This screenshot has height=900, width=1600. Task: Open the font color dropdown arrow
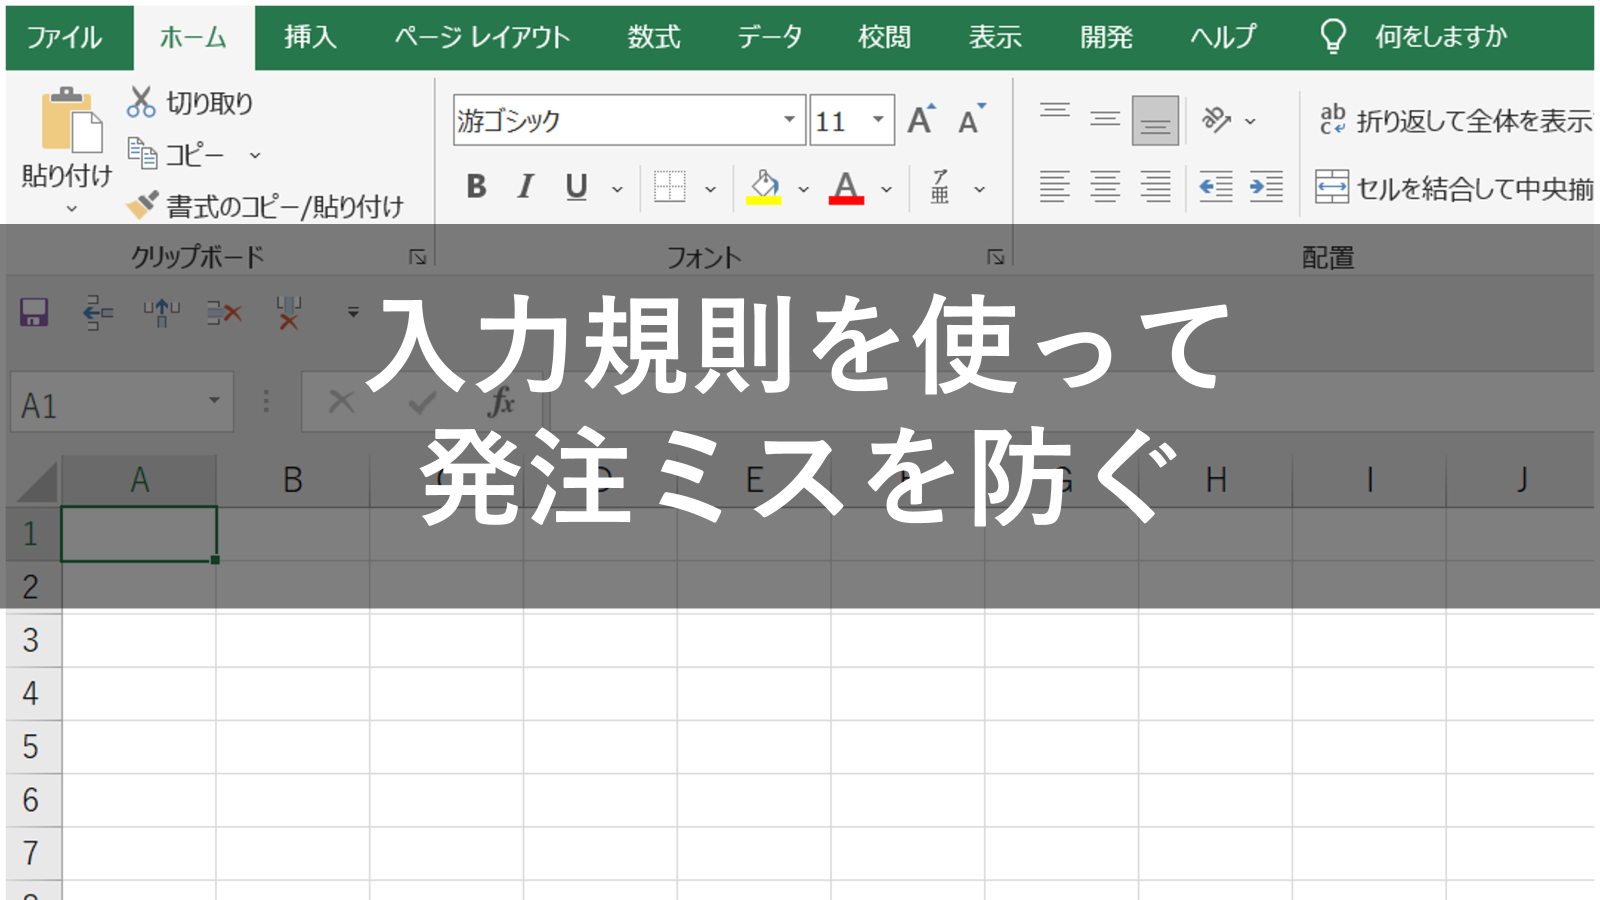click(x=886, y=188)
